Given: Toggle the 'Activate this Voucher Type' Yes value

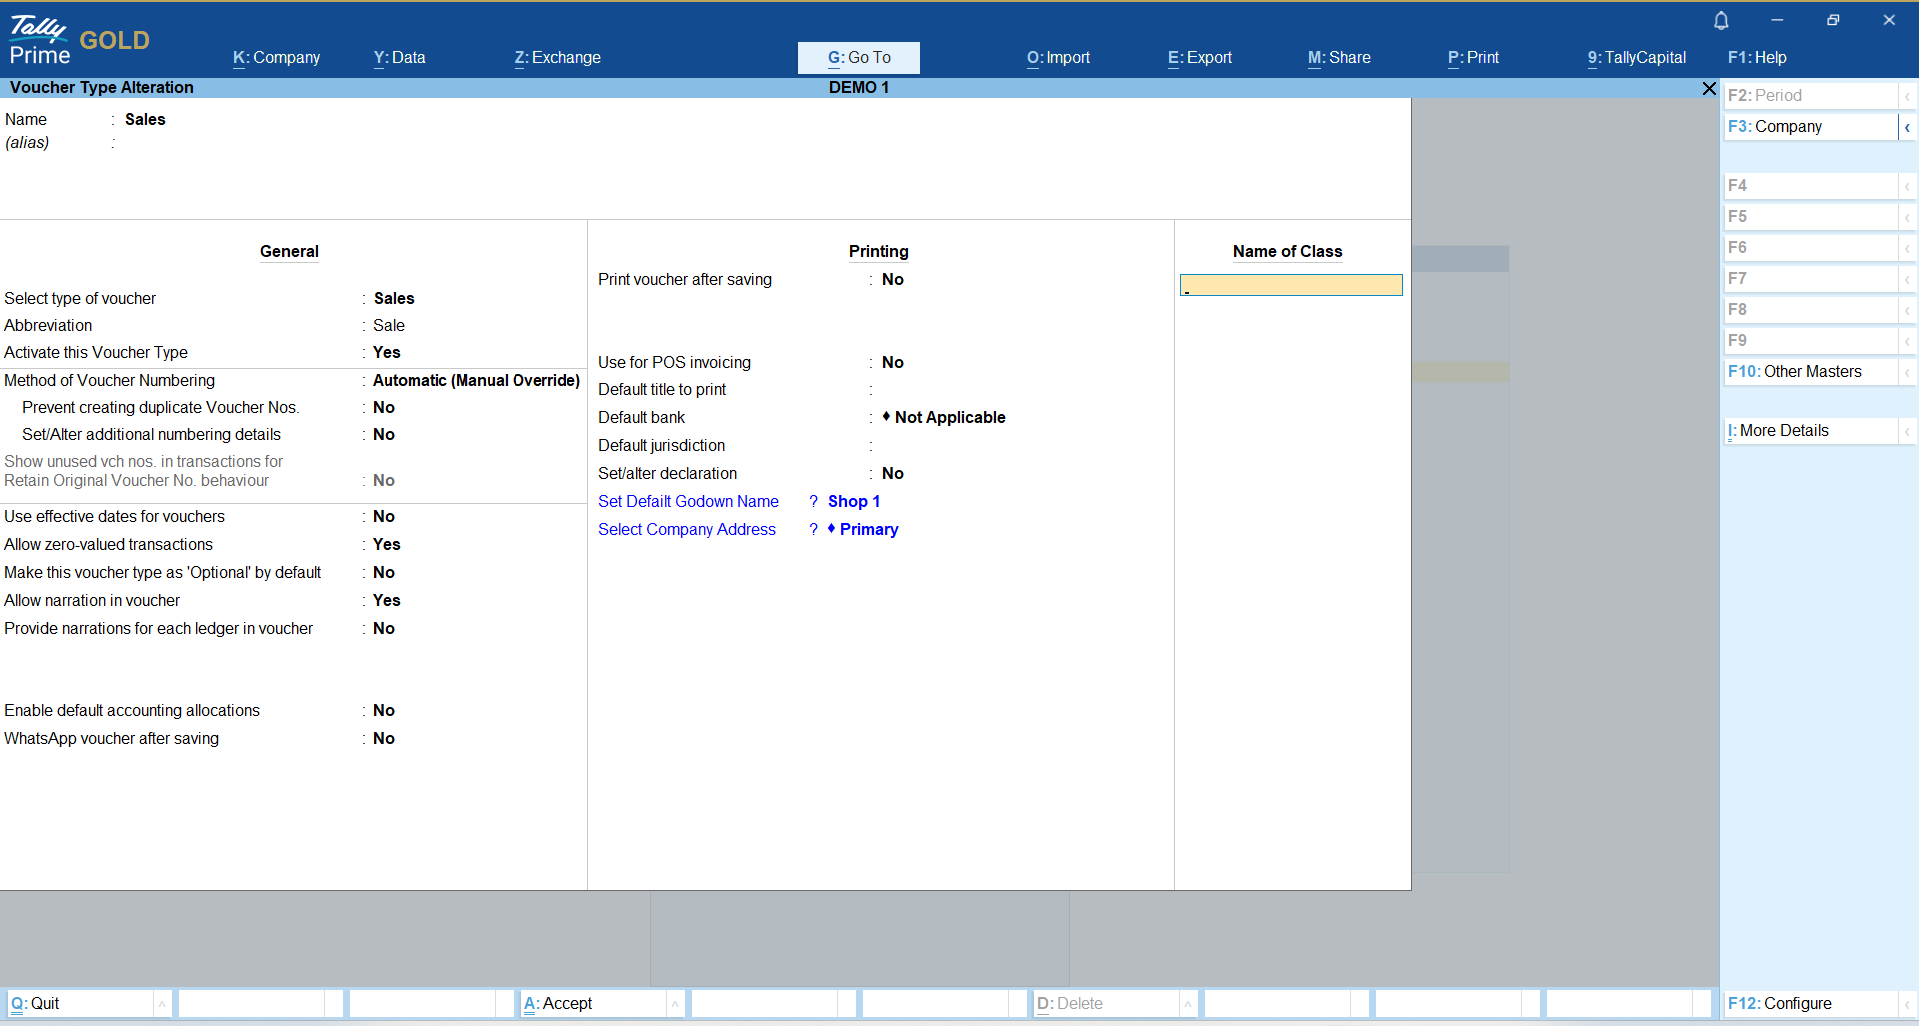Looking at the screenshot, I should tap(387, 353).
